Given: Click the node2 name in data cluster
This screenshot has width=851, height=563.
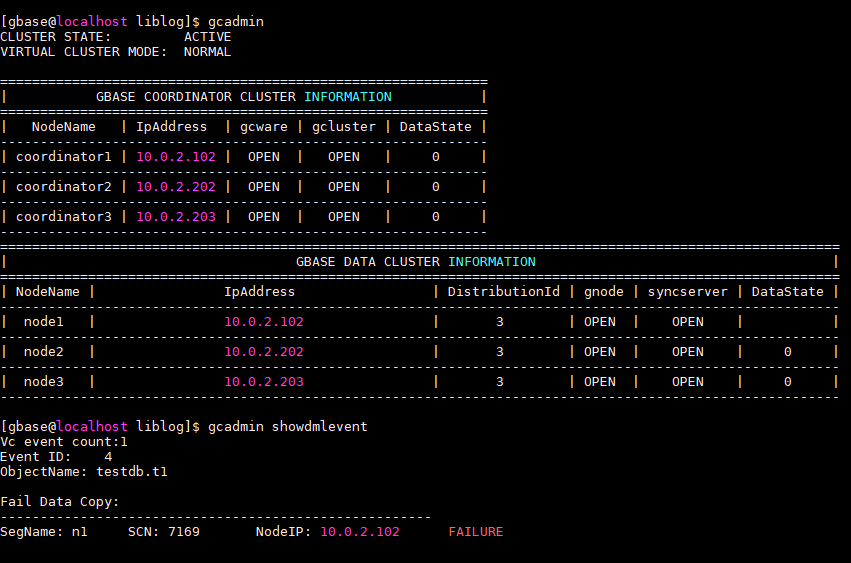Looking at the screenshot, I should [x=43, y=352].
